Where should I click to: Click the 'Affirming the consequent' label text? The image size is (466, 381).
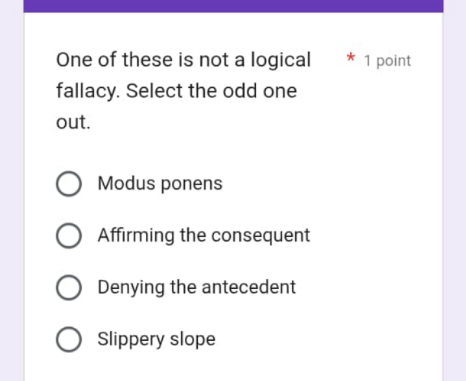coord(204,235)
